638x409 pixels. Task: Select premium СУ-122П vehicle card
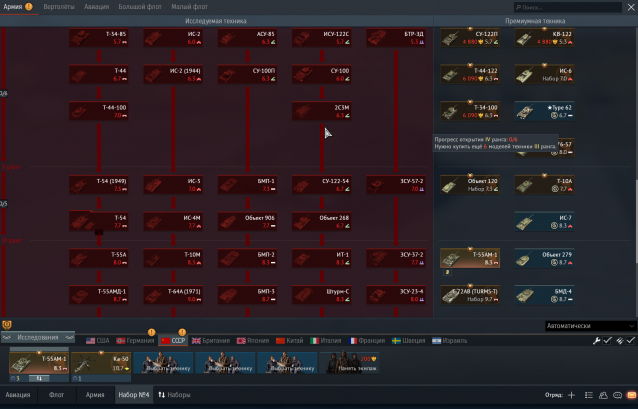click(x=470, y=37)
